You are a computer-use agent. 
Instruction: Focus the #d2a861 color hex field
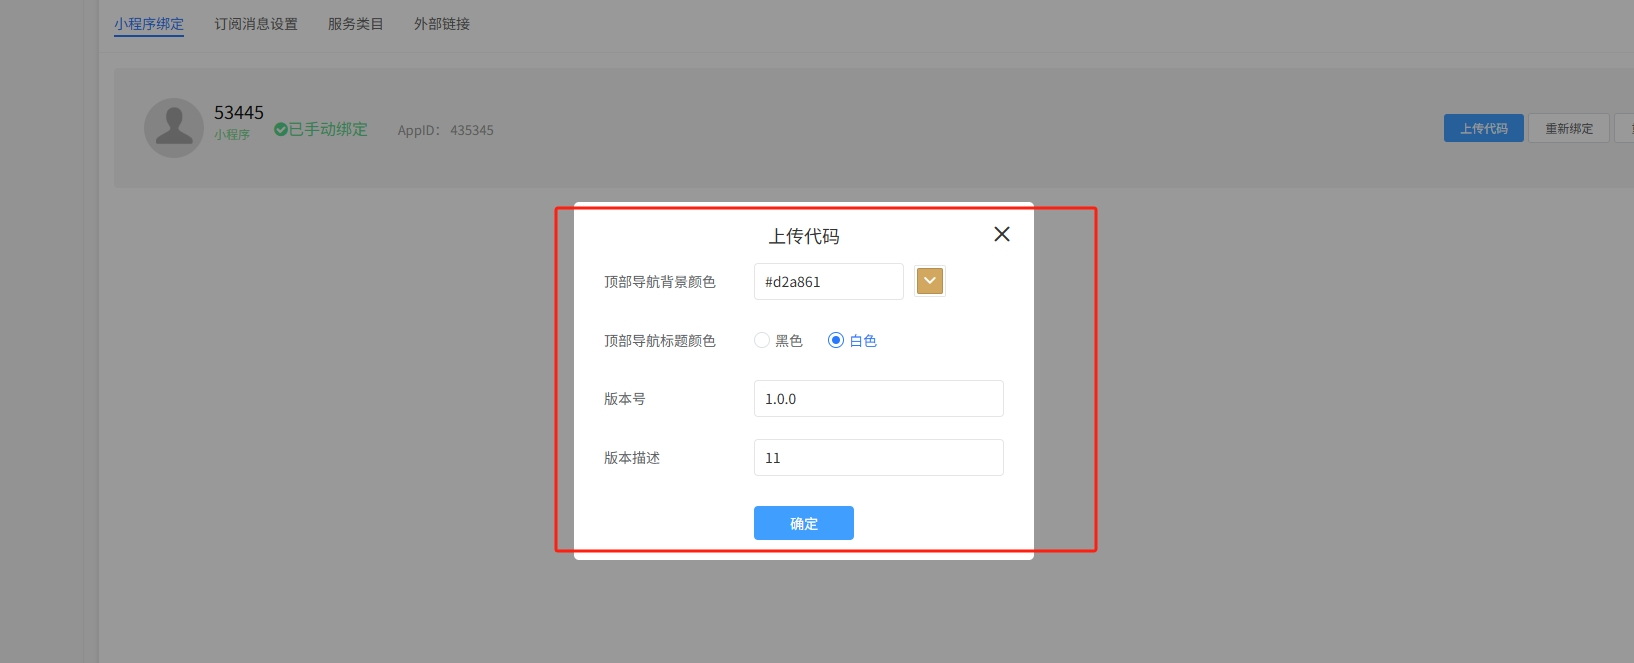pos(828,282)
